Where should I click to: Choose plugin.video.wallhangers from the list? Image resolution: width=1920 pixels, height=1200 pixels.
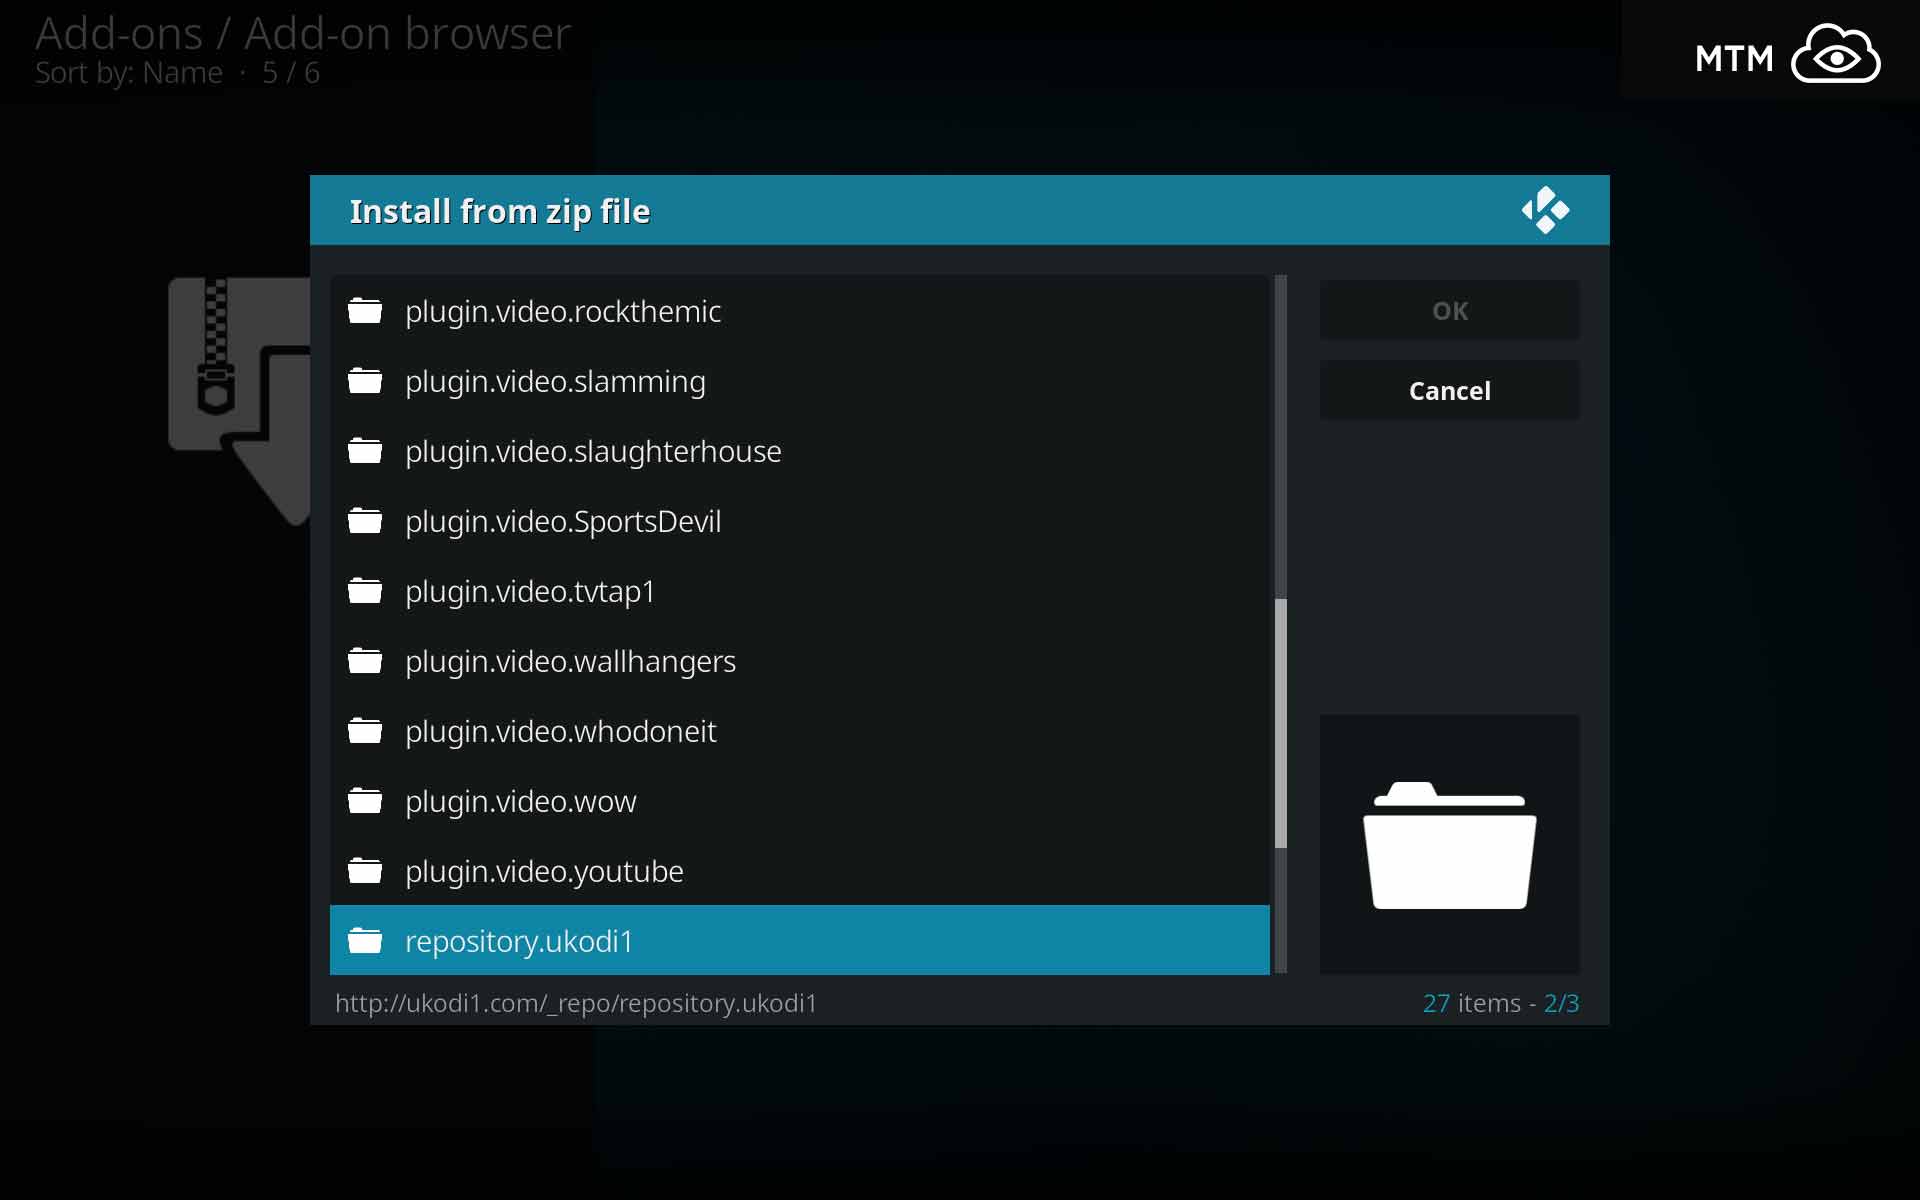(x=800, y=661)
